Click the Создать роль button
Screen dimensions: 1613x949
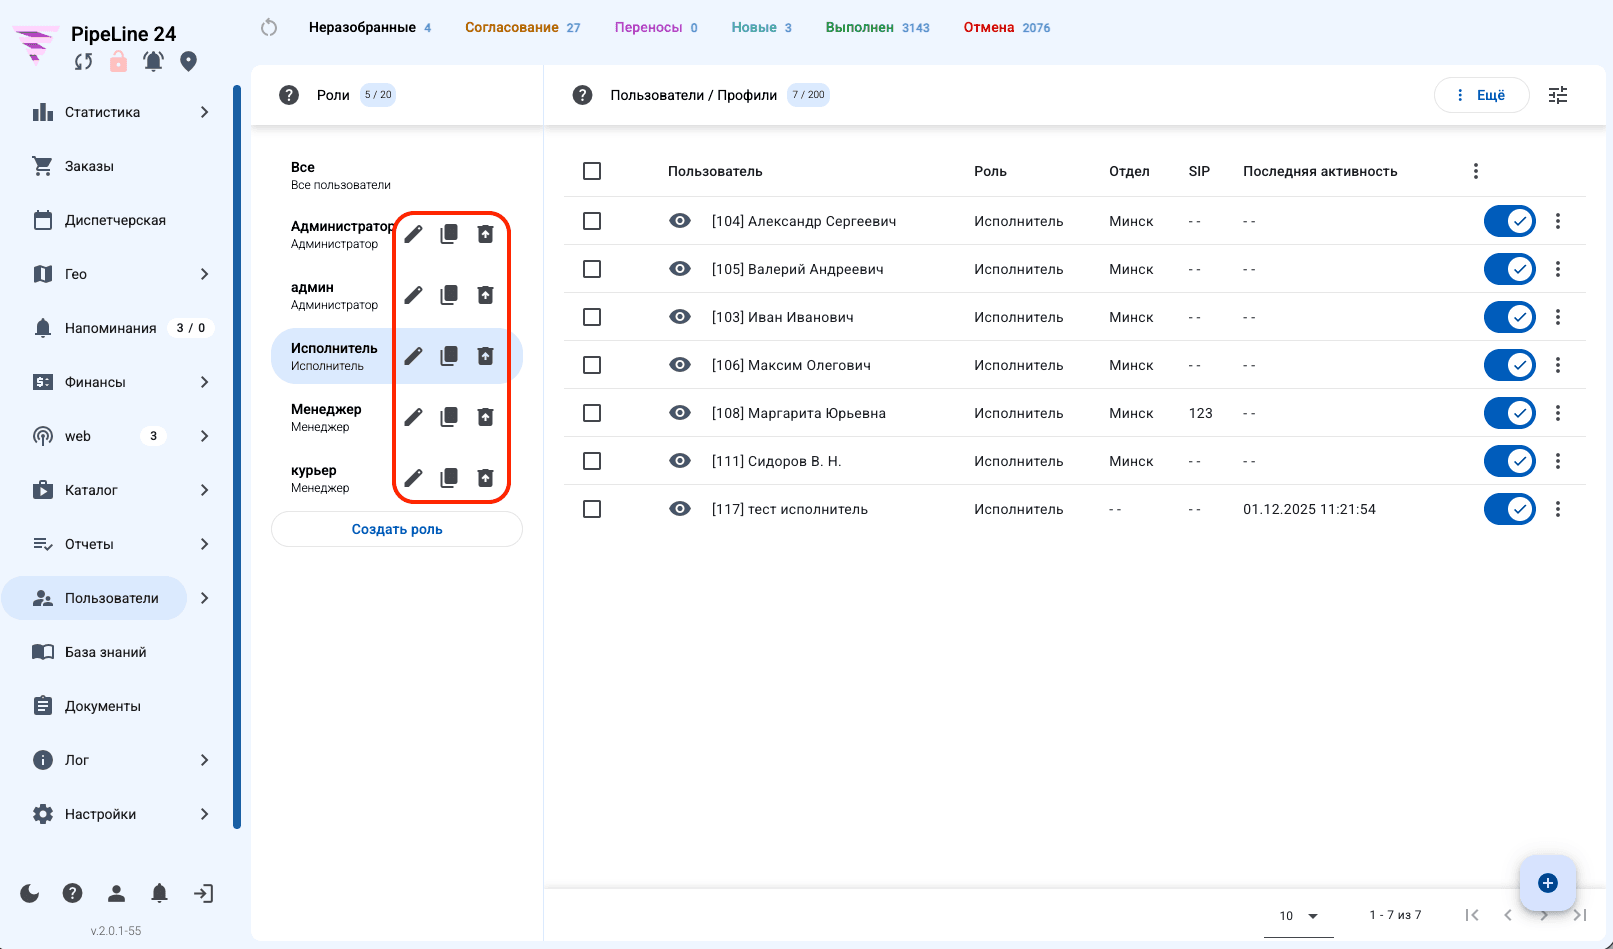397,529
